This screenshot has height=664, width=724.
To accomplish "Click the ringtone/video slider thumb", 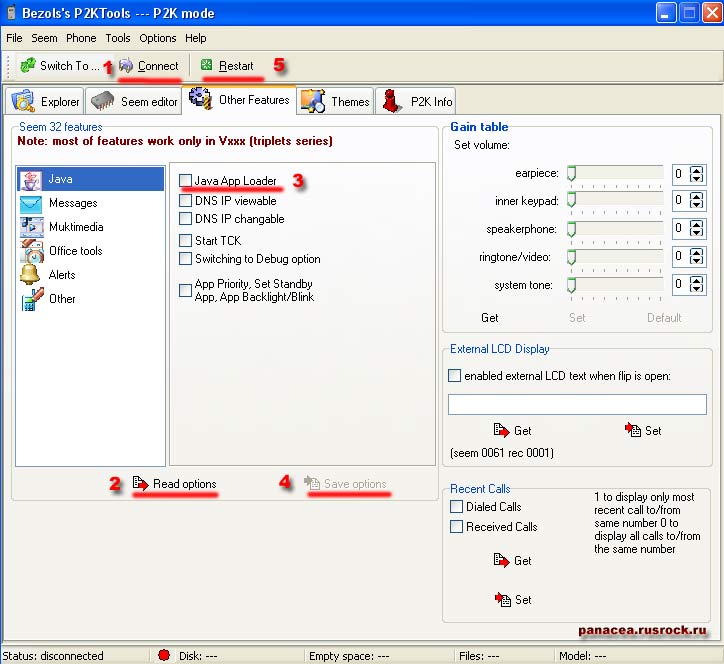I will click(x=572, y=257).
